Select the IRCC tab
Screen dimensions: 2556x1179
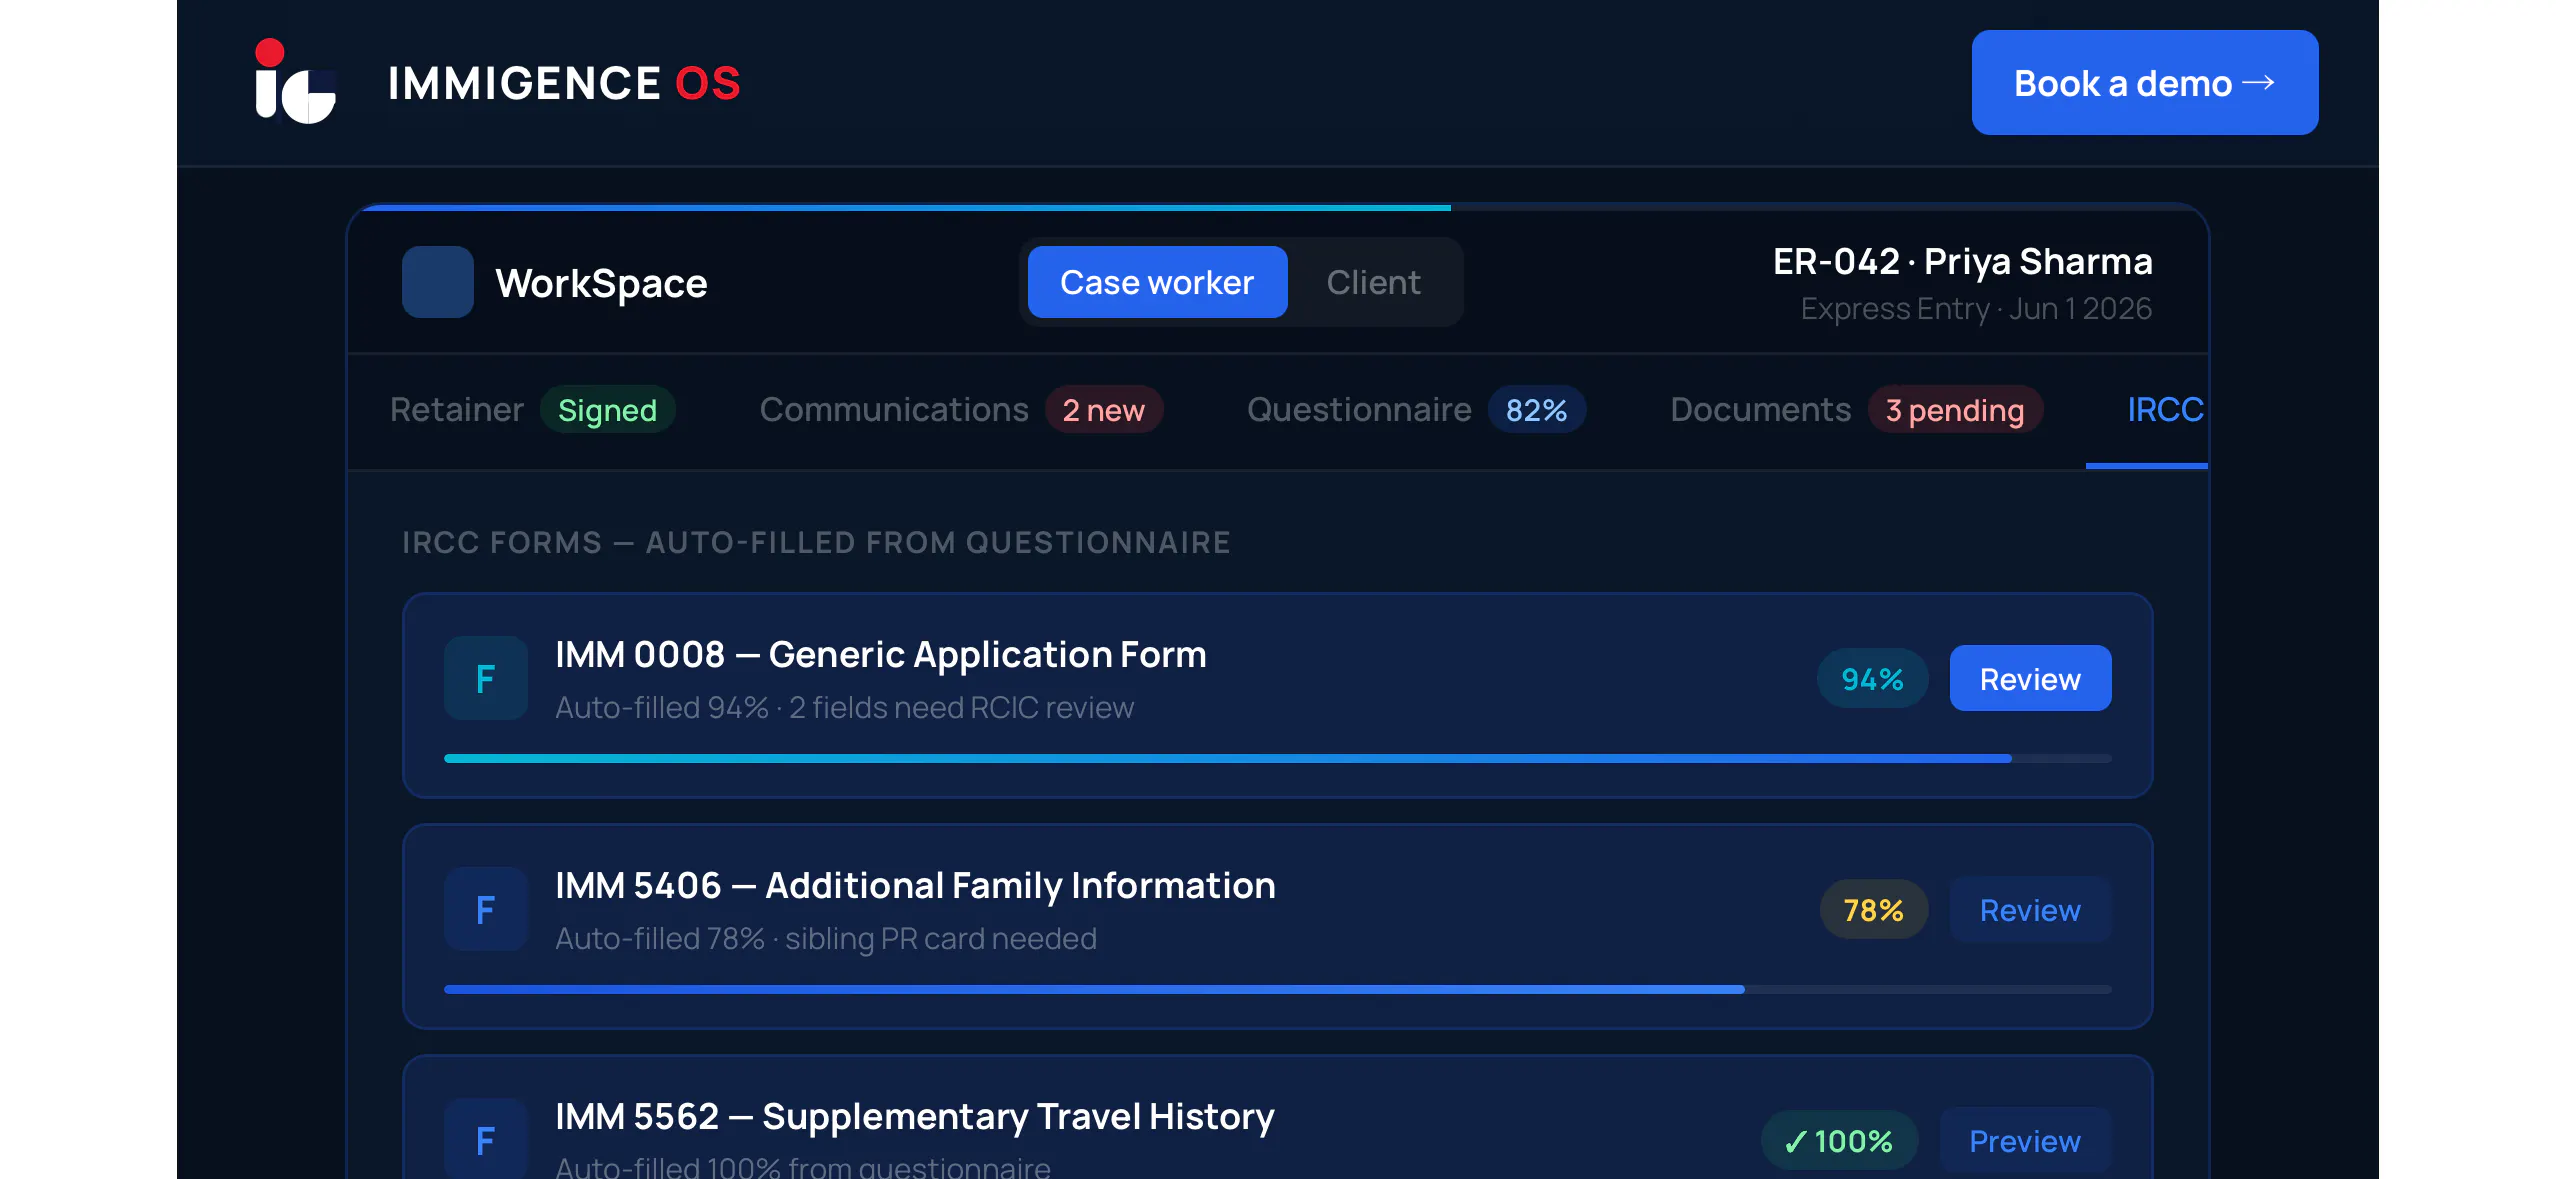tap(2165, 410)
